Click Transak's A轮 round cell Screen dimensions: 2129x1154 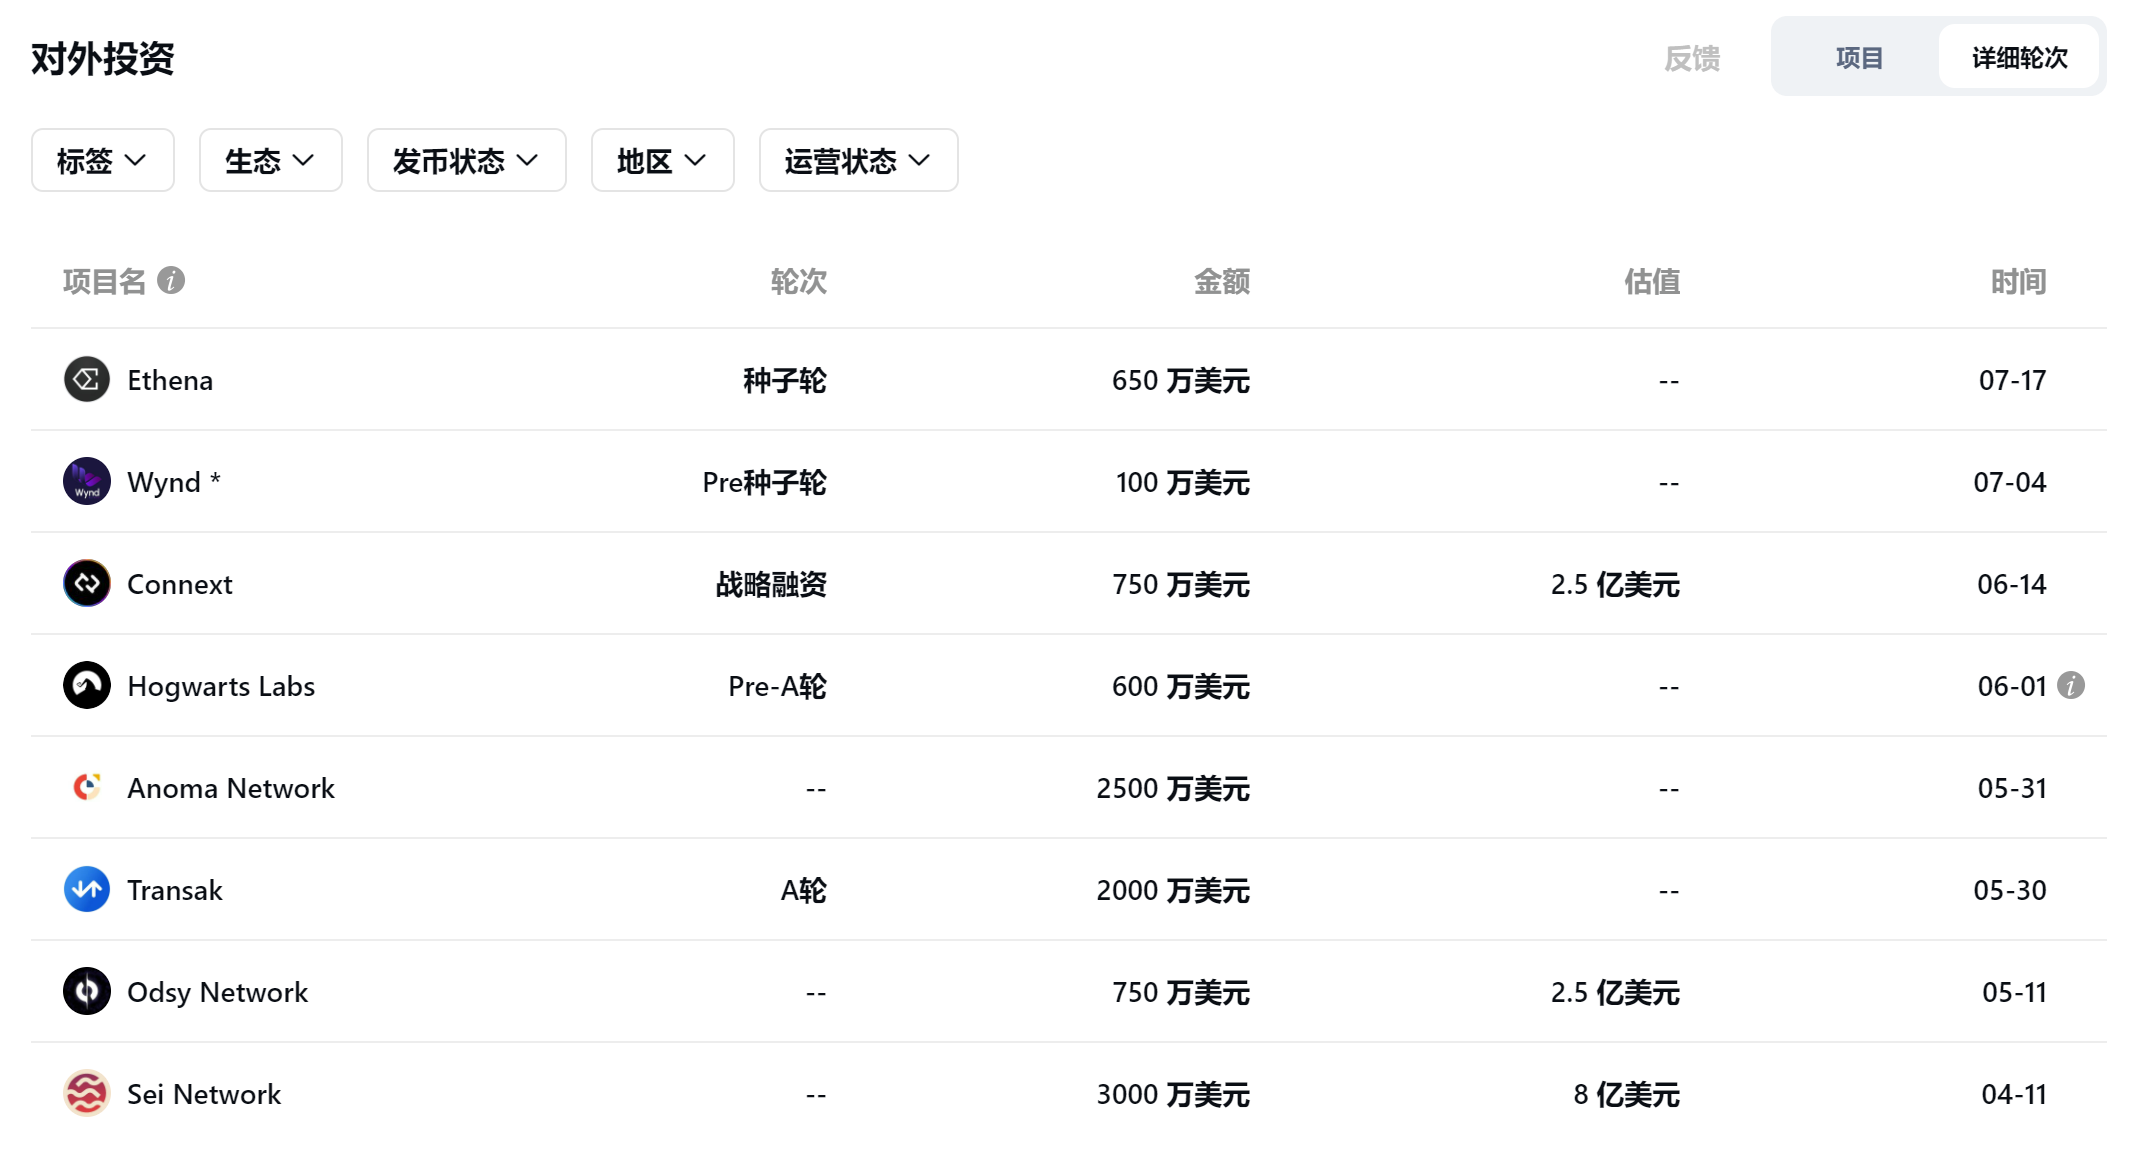coord(804,891)
